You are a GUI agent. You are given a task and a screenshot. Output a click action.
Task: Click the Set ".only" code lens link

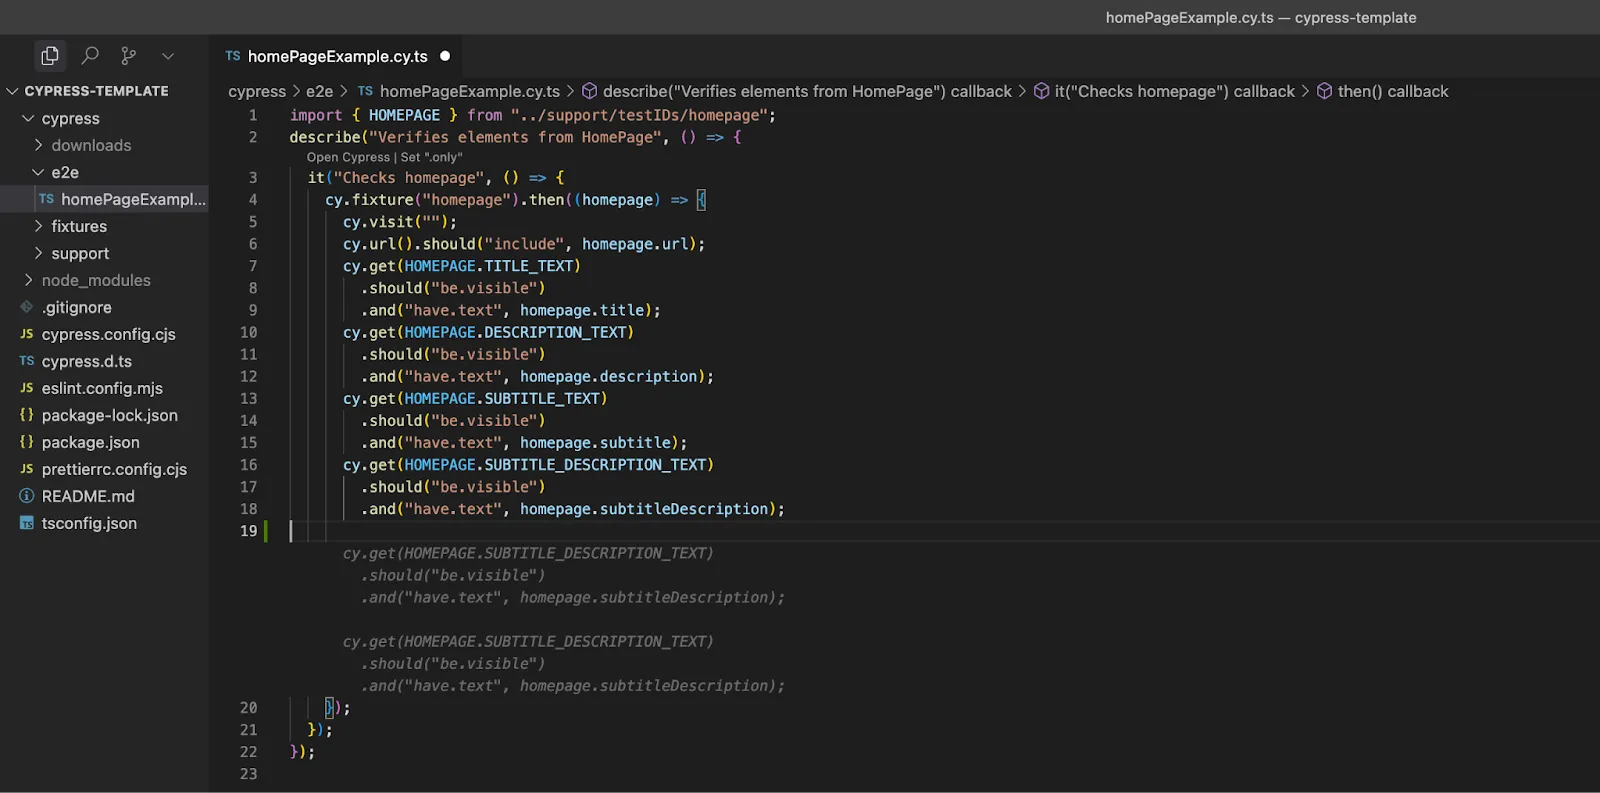pos(432,157)
